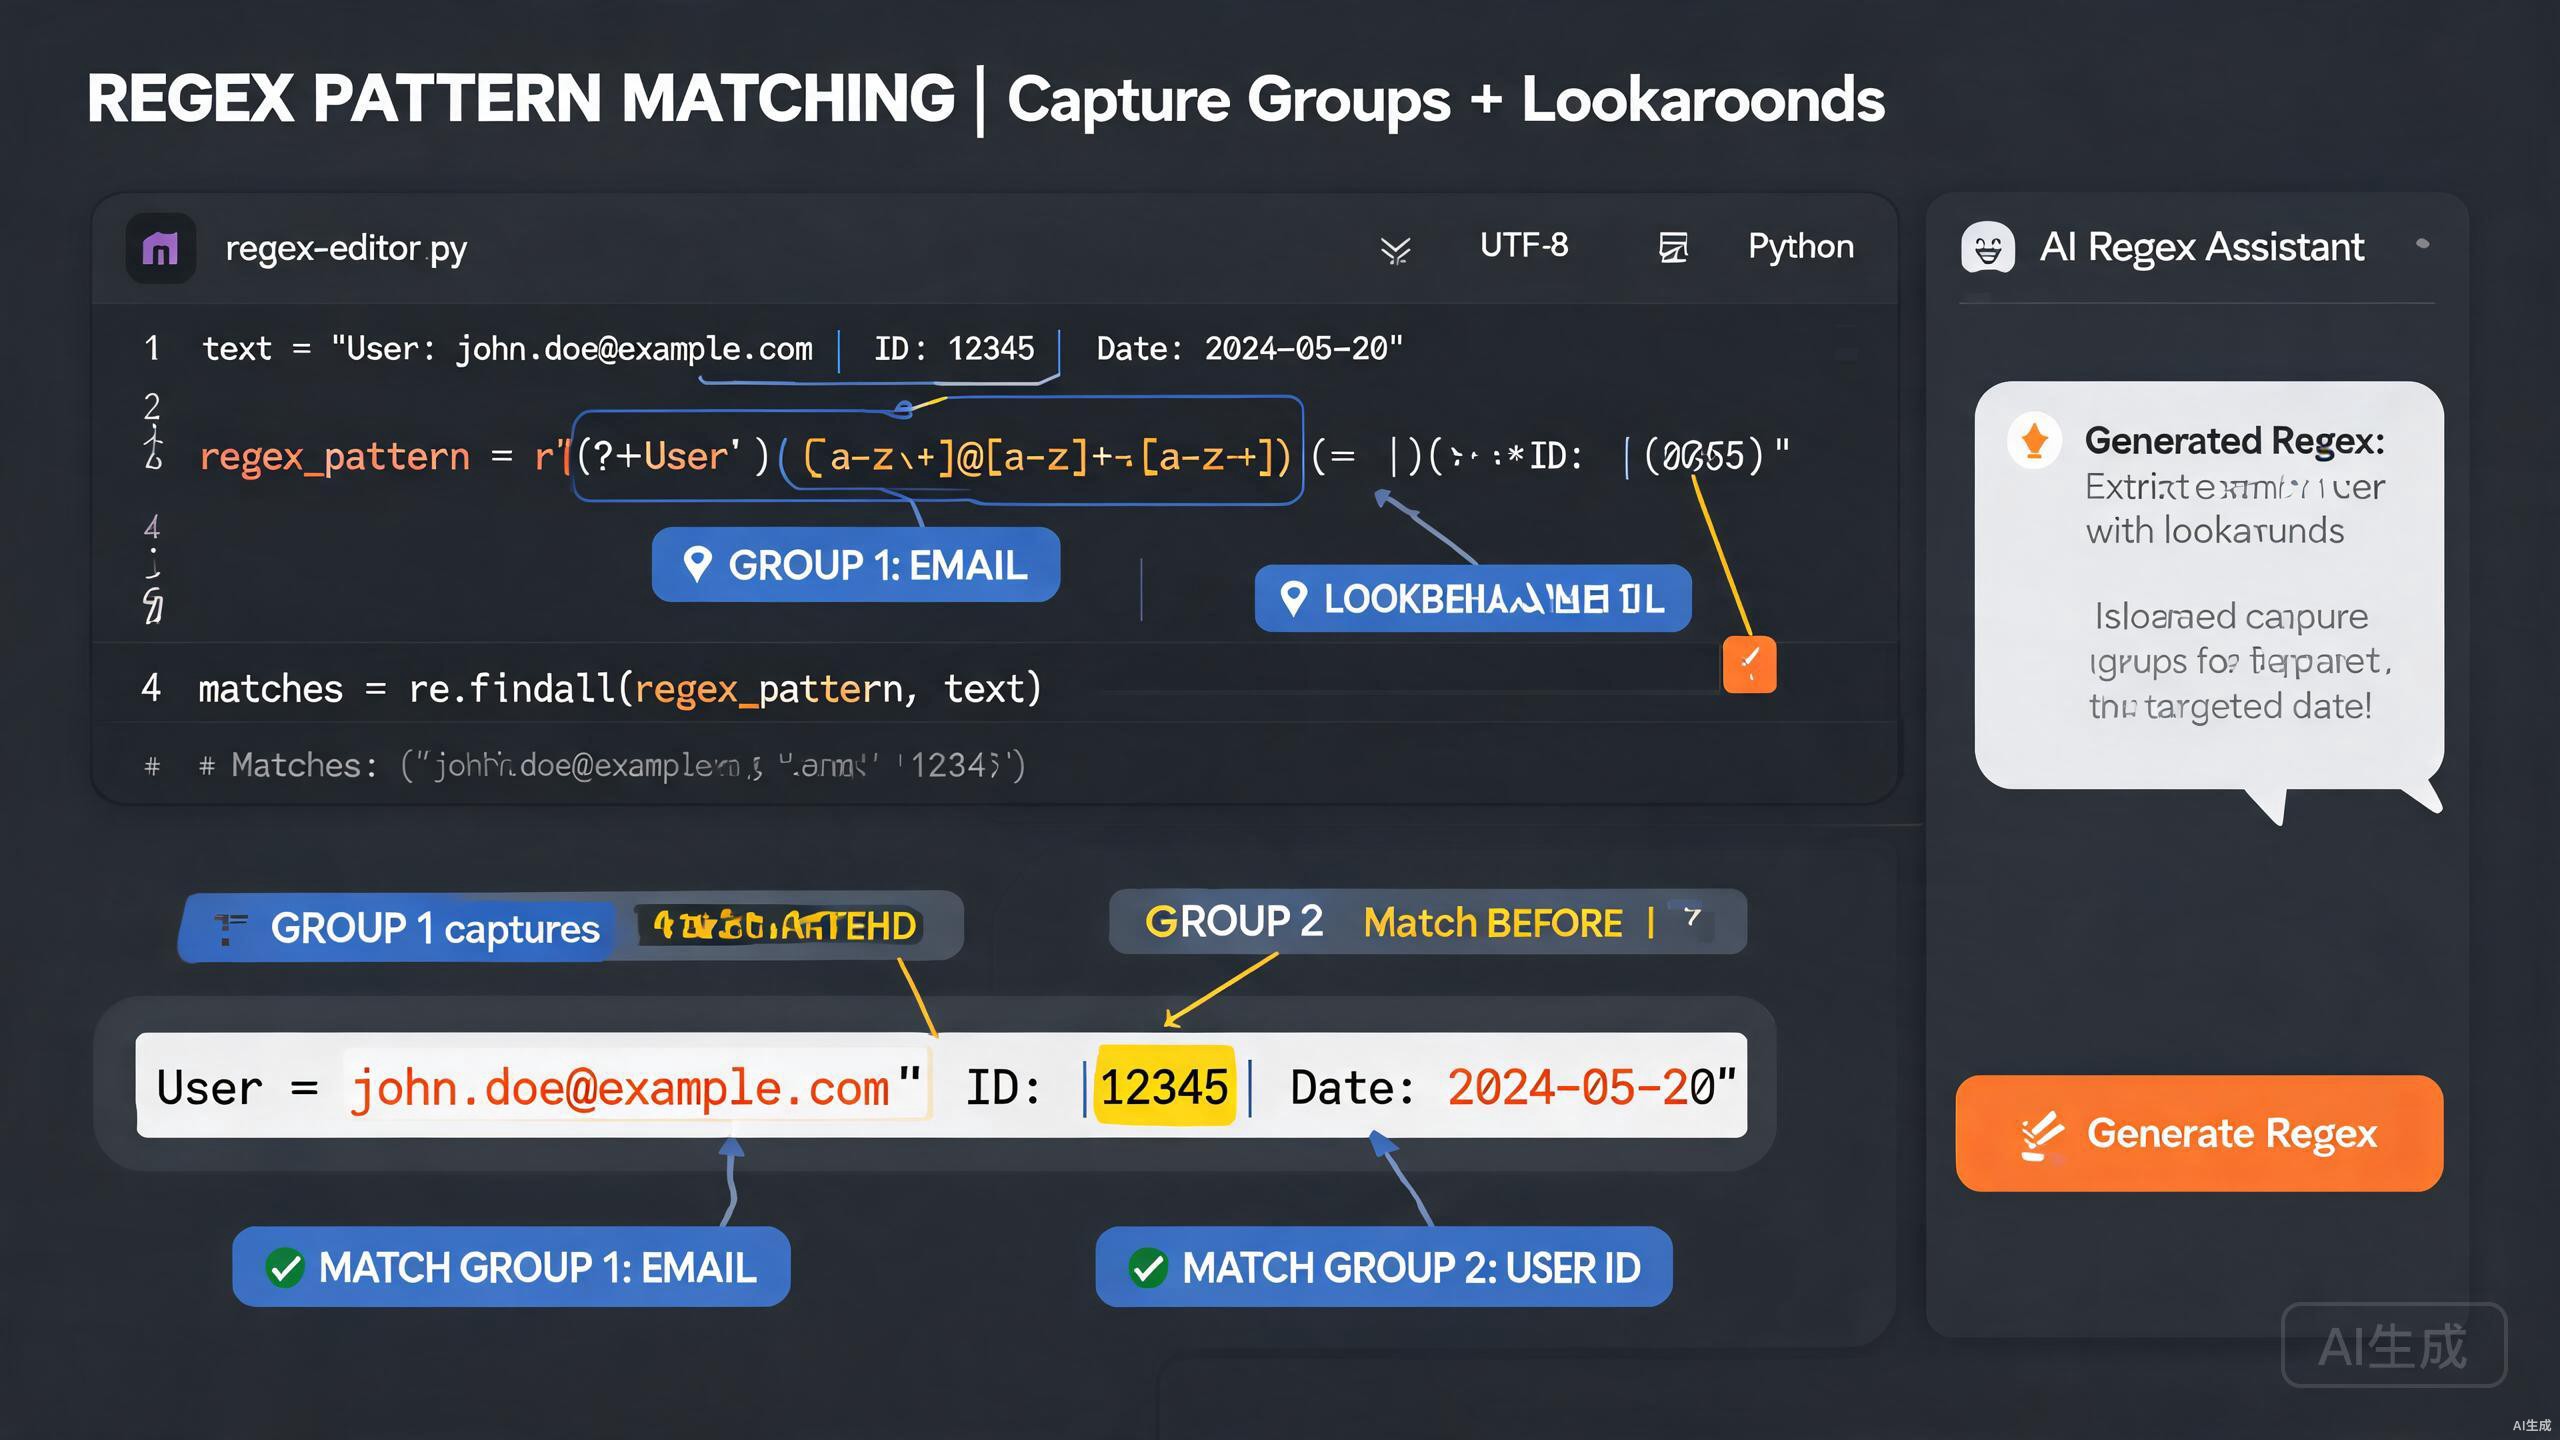The width and height of the screenshot is (2560, 1440).
Task: Select the UTF-8 encoding indicator
Action: pyautogui.click(x=1524, y=245)
